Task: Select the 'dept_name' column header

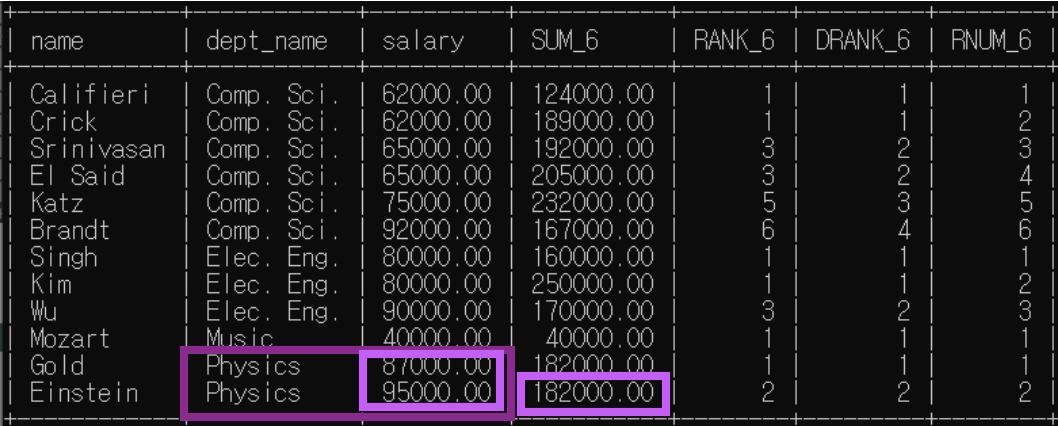Action: coord(267,43)
